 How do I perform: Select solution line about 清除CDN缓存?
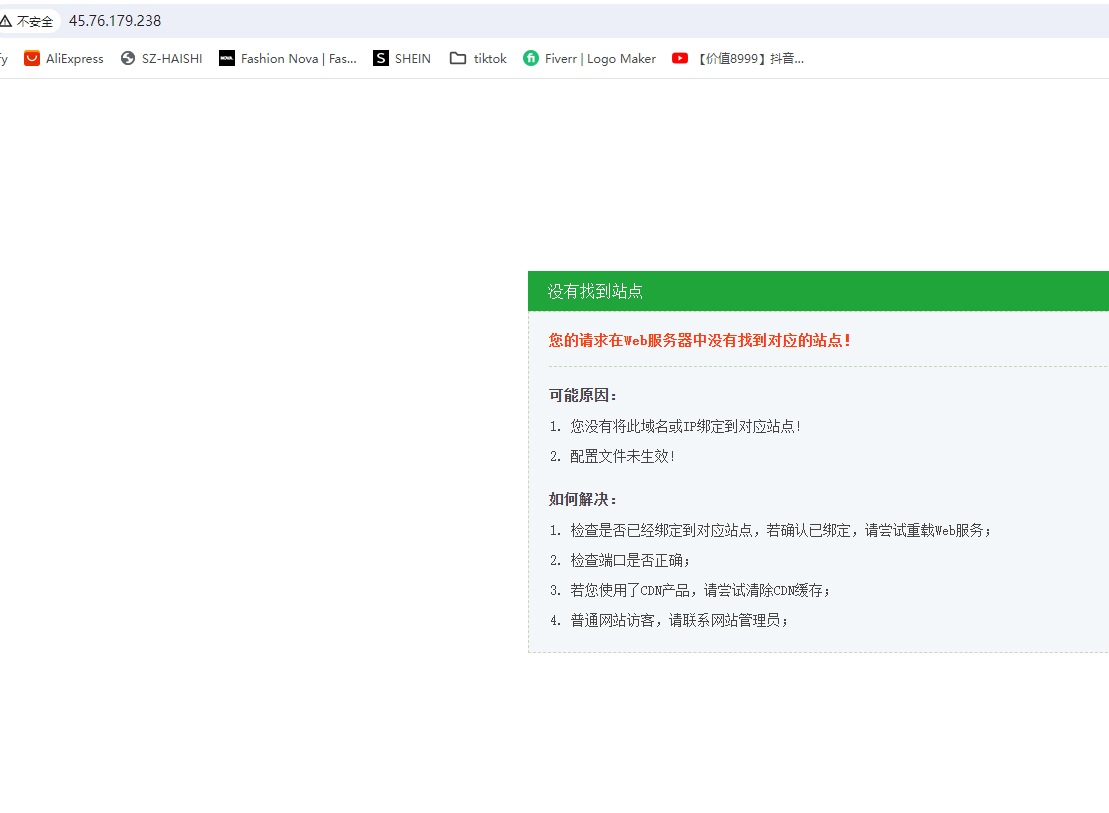(699, 590)
